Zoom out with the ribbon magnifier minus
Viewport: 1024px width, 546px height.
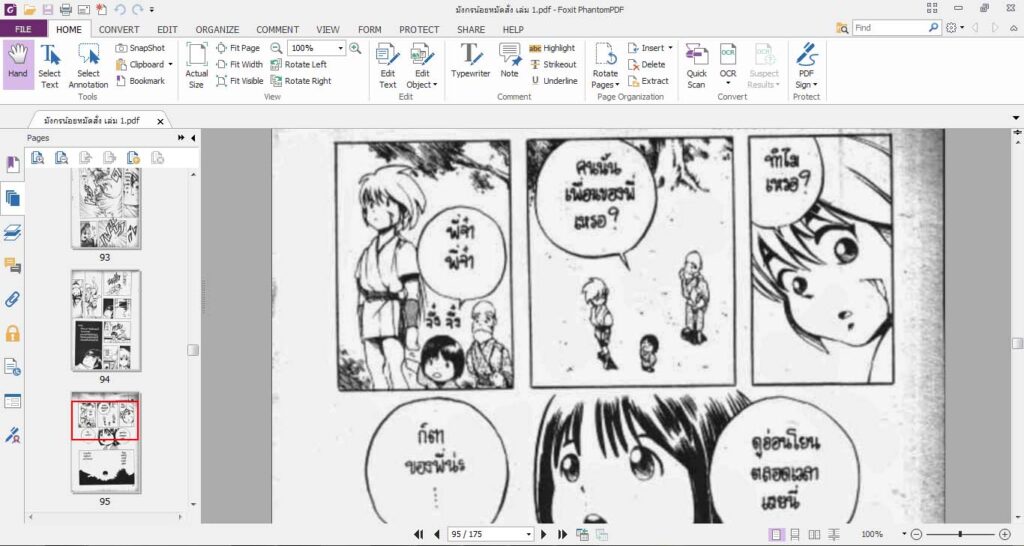pyautogui.click(x=276, y=48)
